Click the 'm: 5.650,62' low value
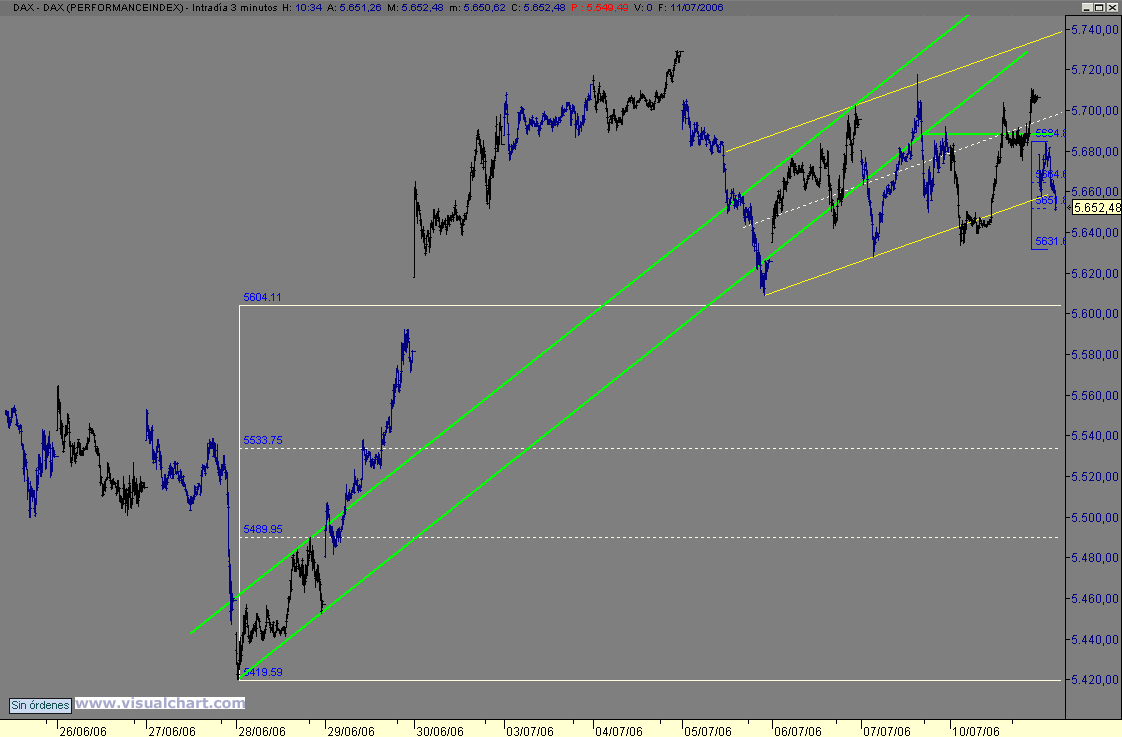1122x737 pixels. click(477, 7)
